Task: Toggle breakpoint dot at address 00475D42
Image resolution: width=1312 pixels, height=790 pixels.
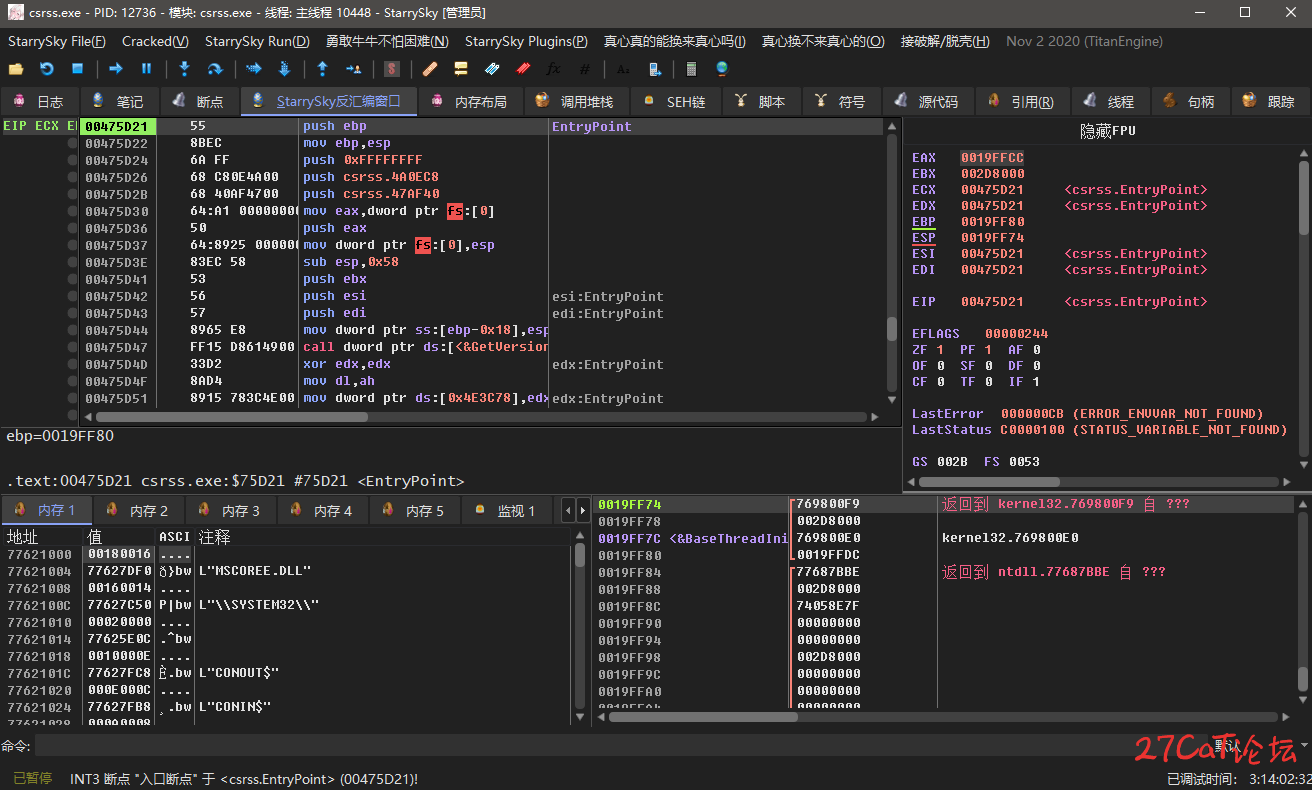Action: tap(72, 297)
